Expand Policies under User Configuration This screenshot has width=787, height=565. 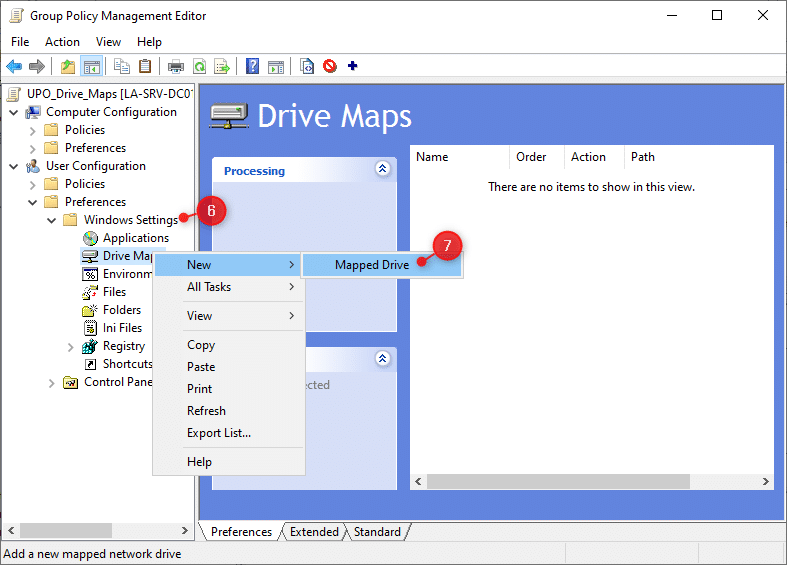pyautogui.click(x=33, y=185)
